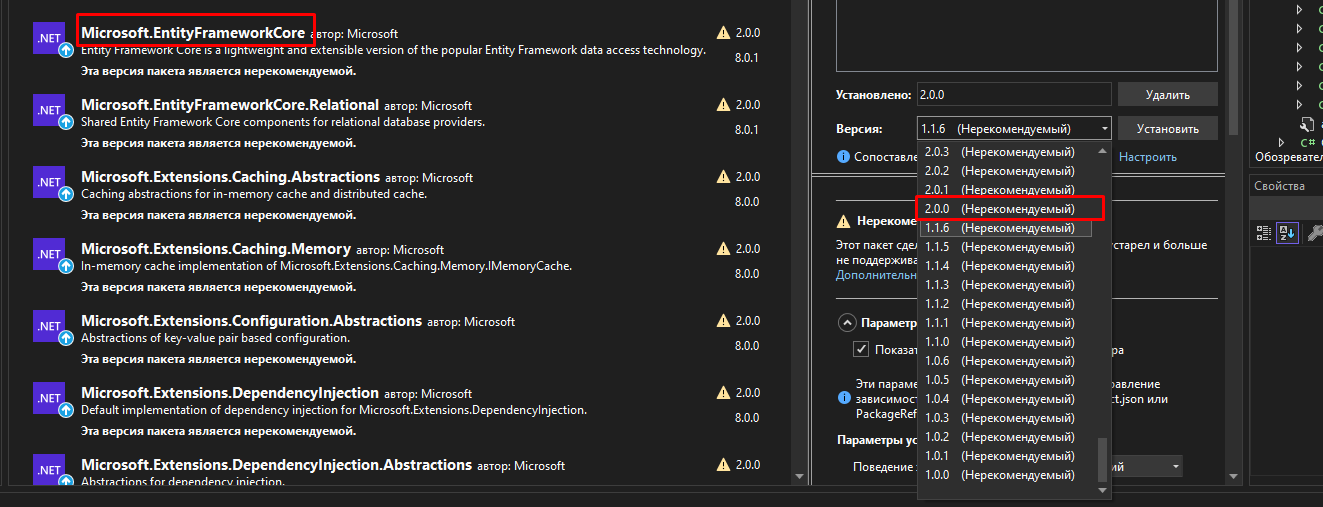Click warning icon in DependencyInjection.Abstractions row
This screenshot has width=1323, height=507.
pyautogui.click(x=723, y=465)
